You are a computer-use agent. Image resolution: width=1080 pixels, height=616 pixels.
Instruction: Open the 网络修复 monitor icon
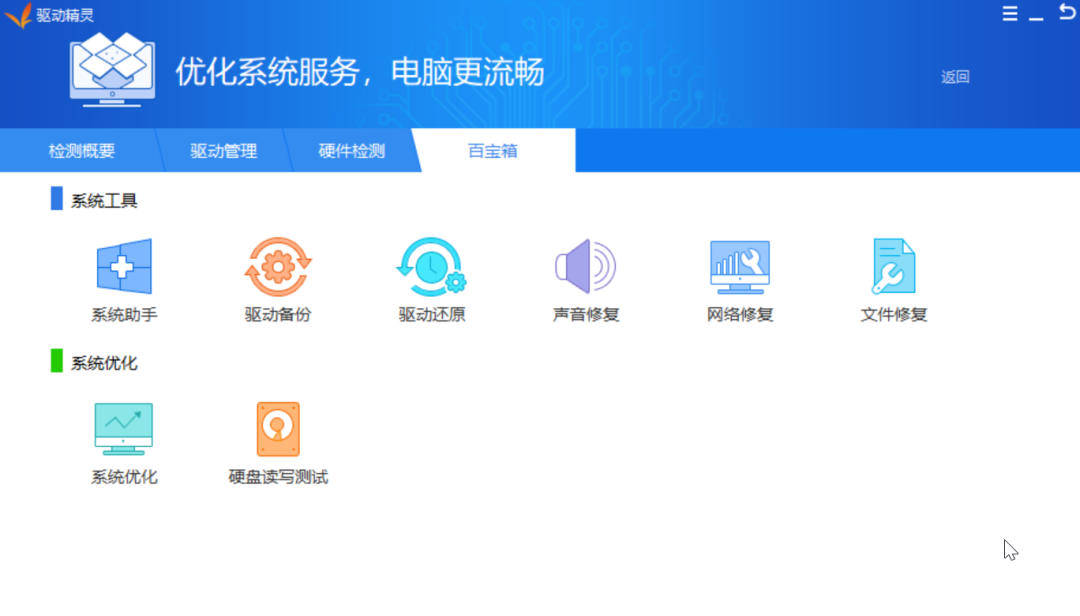pyautogui.click(x=740, y=267)
